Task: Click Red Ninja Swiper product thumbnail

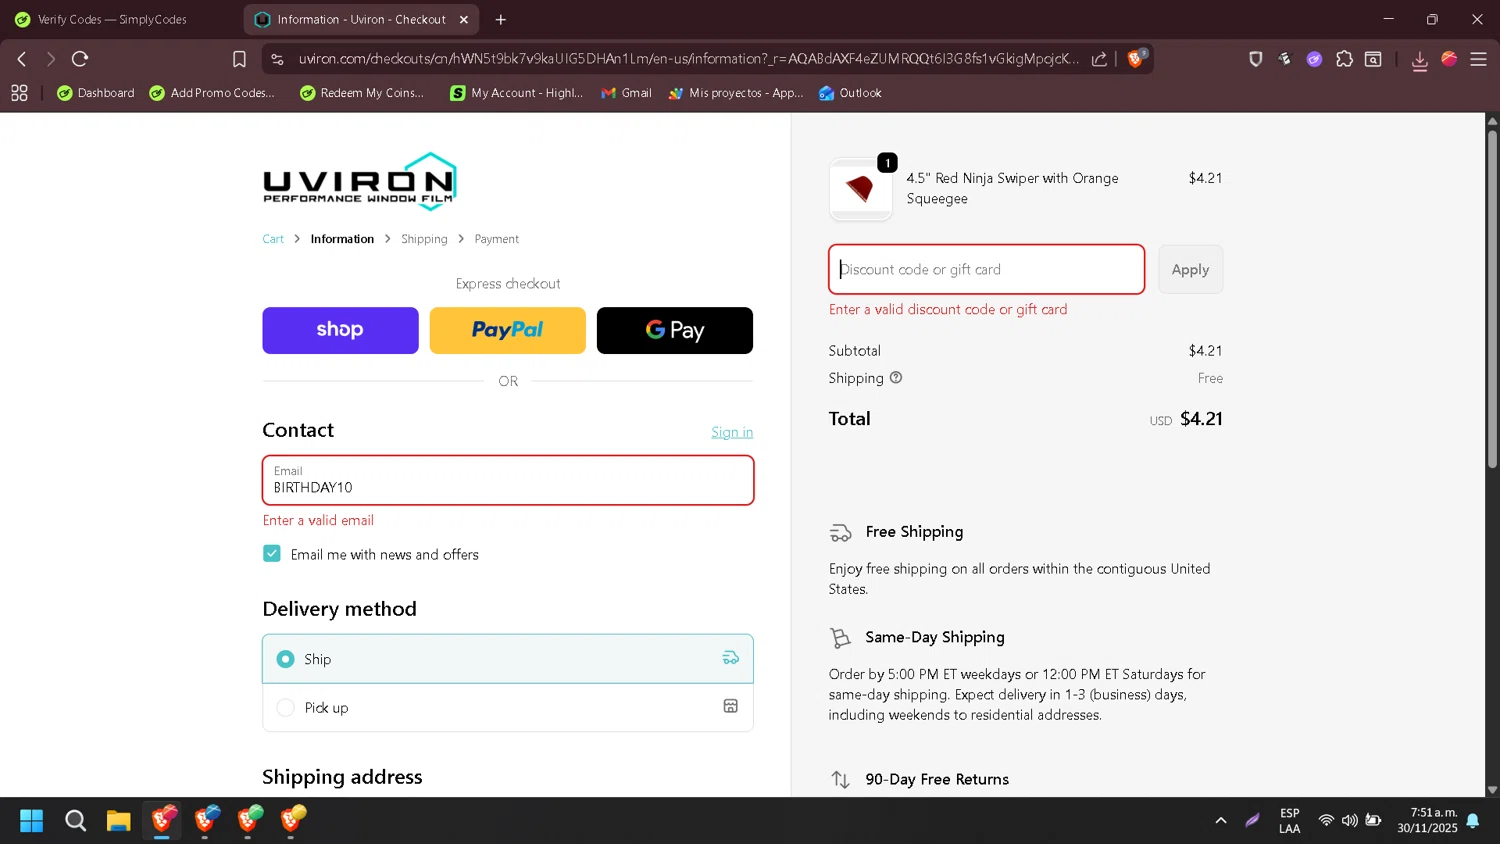Action: 861,188
